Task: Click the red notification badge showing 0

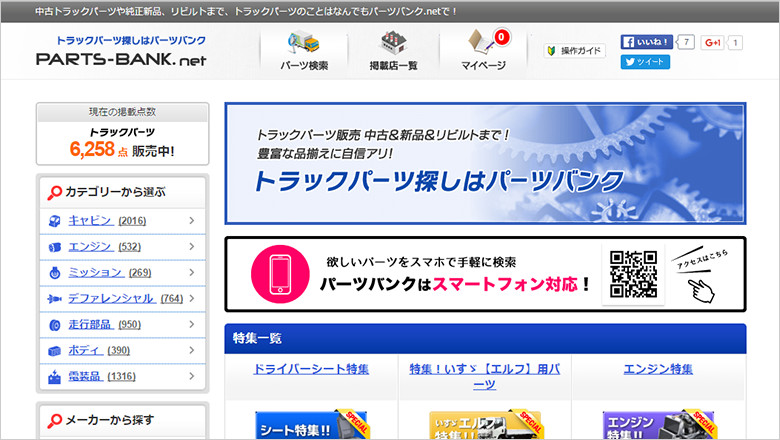Action: coord(501,37)
